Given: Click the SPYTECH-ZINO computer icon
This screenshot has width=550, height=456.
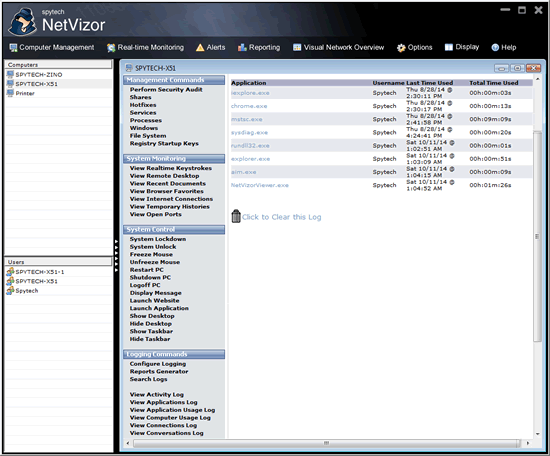Looking at the screenshot, I should point(10,74).
